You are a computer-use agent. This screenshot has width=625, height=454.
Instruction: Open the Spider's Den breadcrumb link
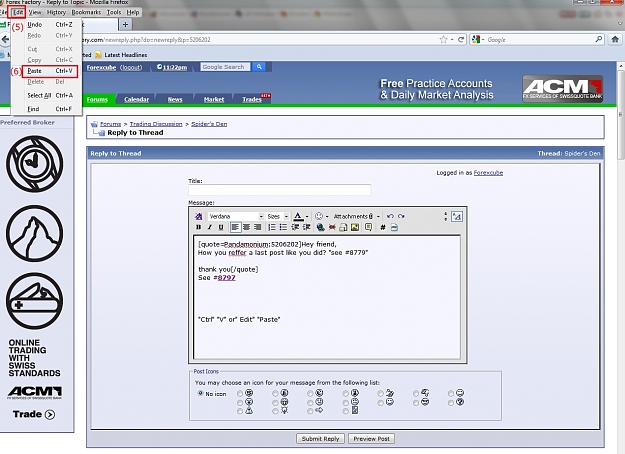coord(209,124)
